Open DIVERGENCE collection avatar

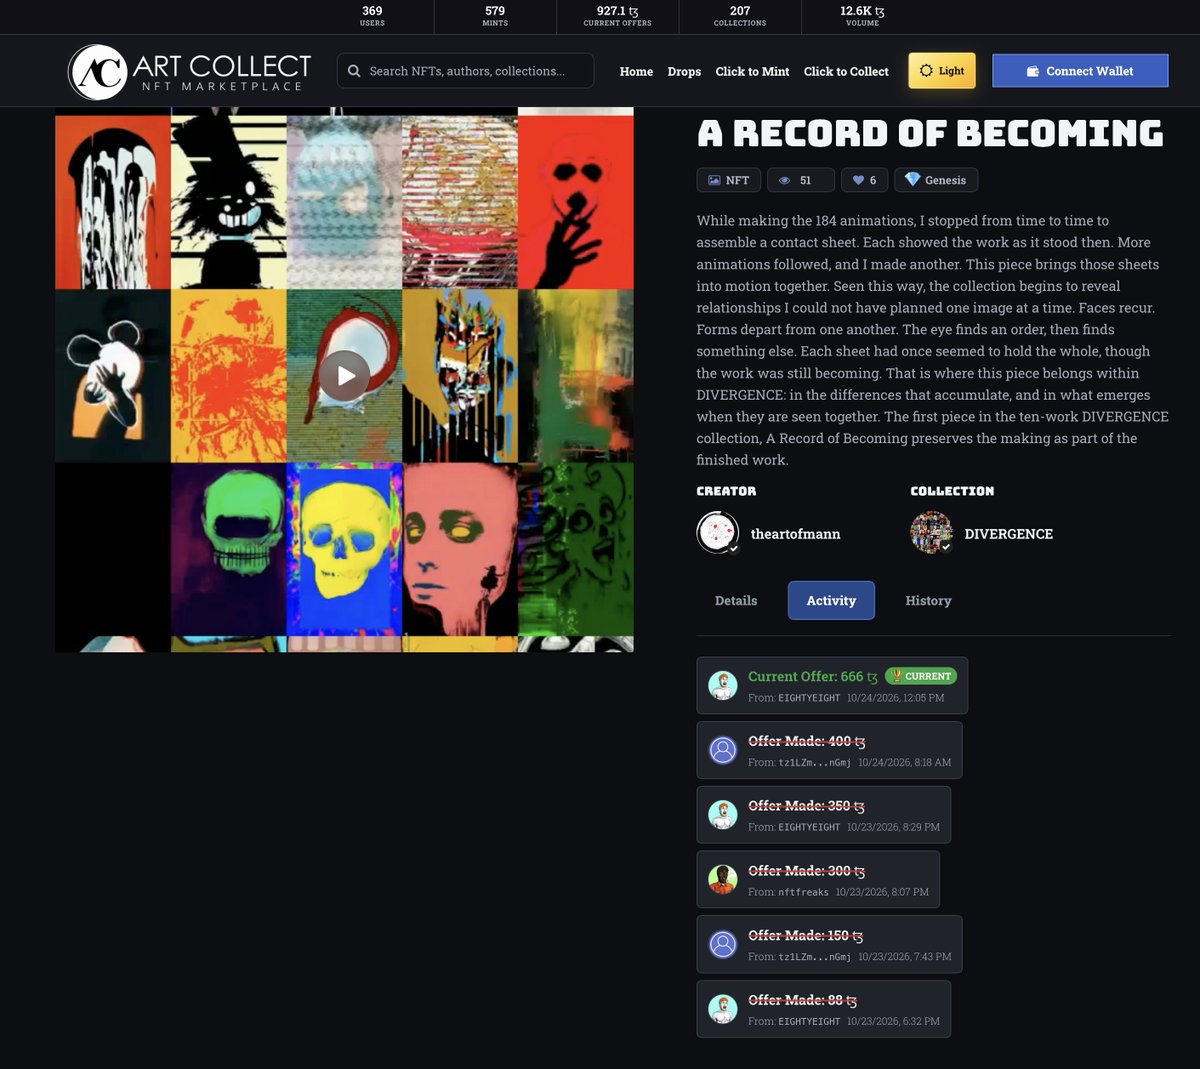(931, 533)
